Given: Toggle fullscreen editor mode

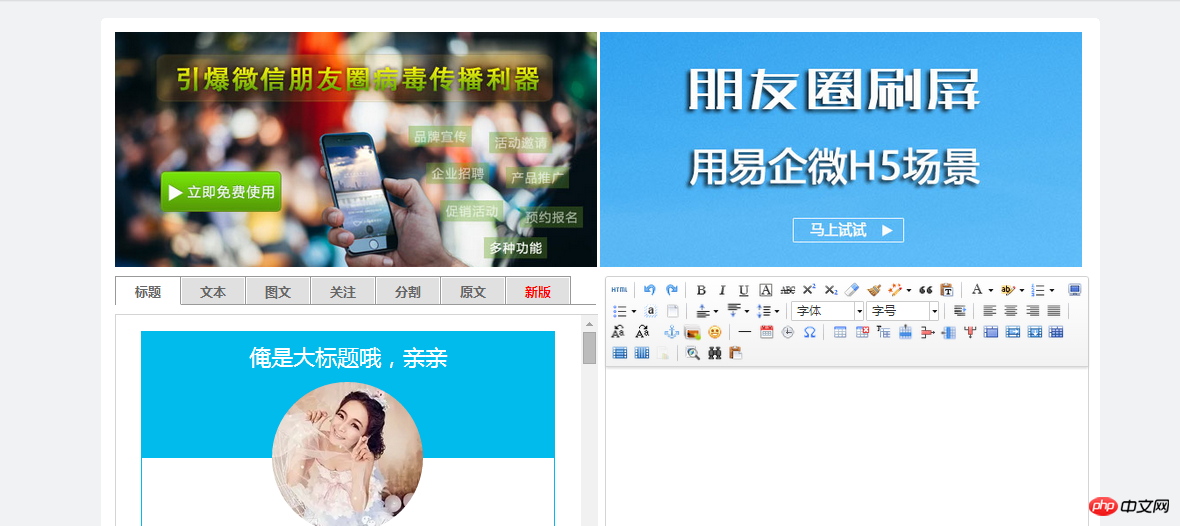Looking at the screenshot, I should (x=1074, y=290).
